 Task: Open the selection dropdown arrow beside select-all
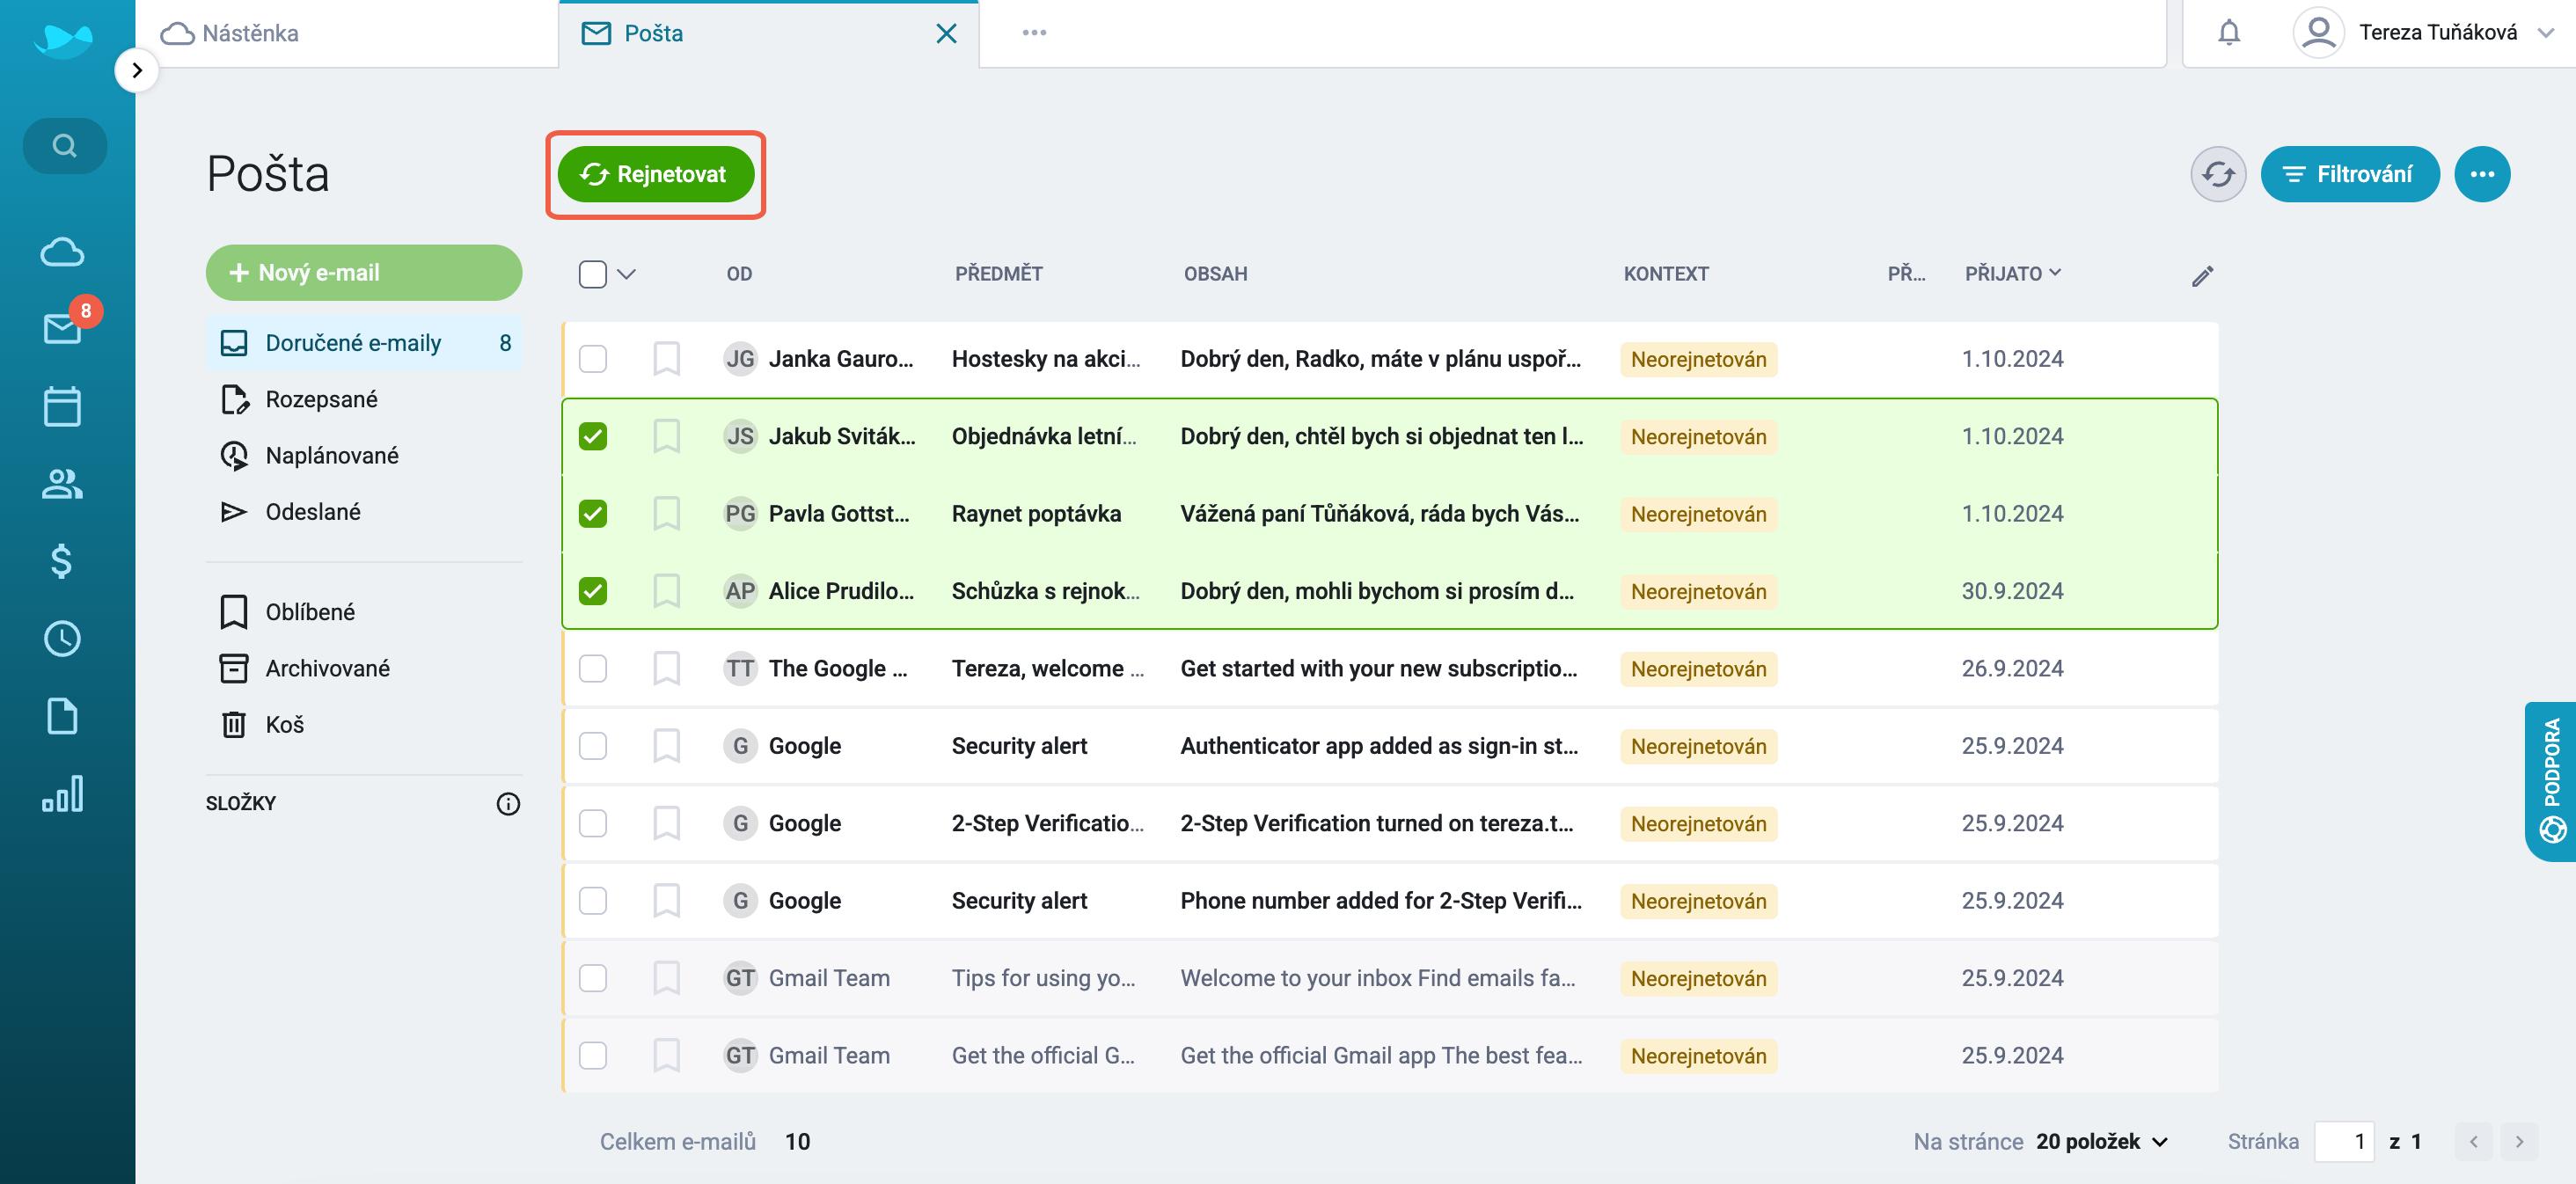627,274
